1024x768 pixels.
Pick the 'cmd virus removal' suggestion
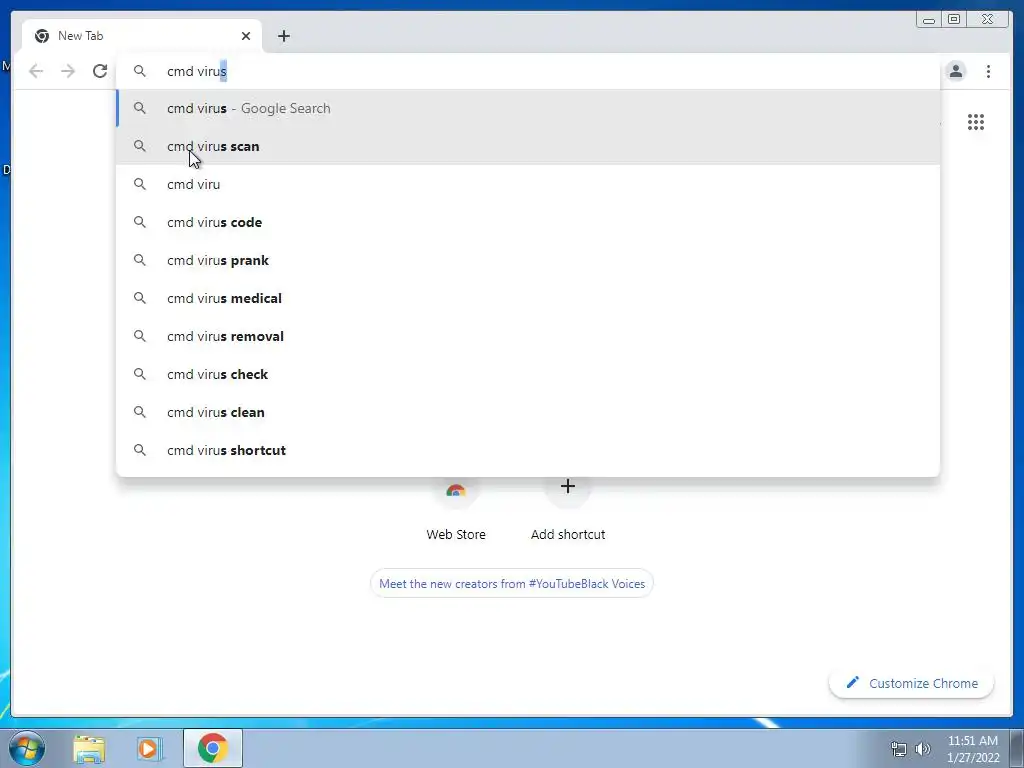528,336
